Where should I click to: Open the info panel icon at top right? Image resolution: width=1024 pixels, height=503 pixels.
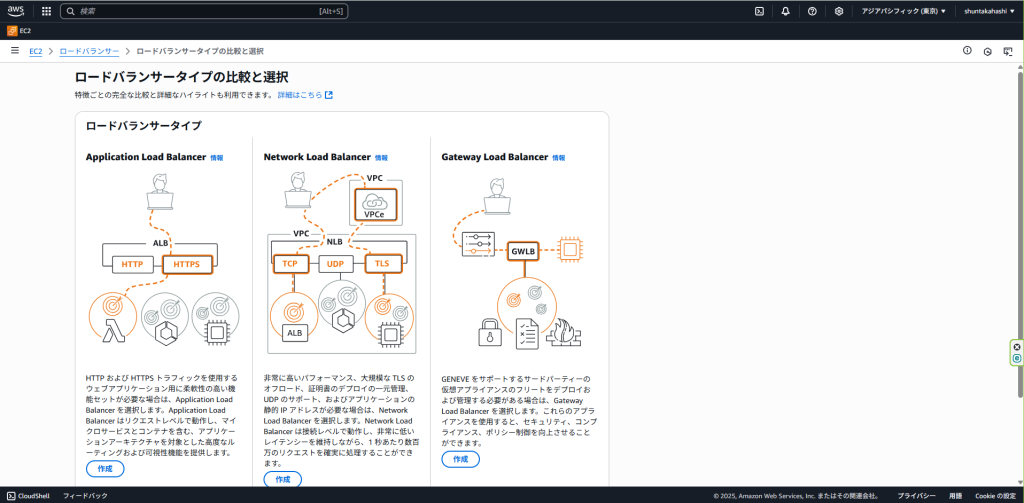(x=968, y=50)
